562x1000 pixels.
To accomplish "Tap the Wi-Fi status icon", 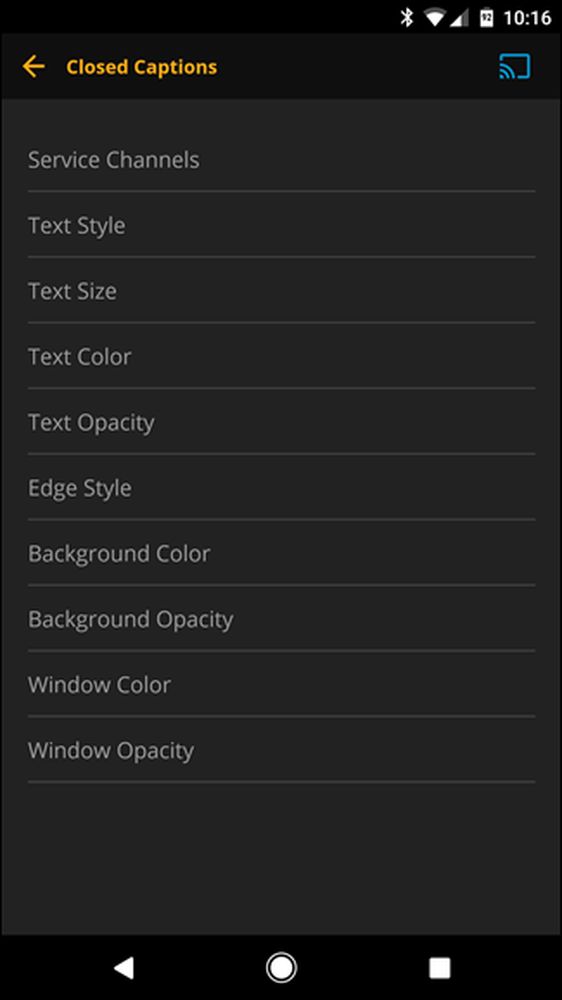I will click(435, 17).
